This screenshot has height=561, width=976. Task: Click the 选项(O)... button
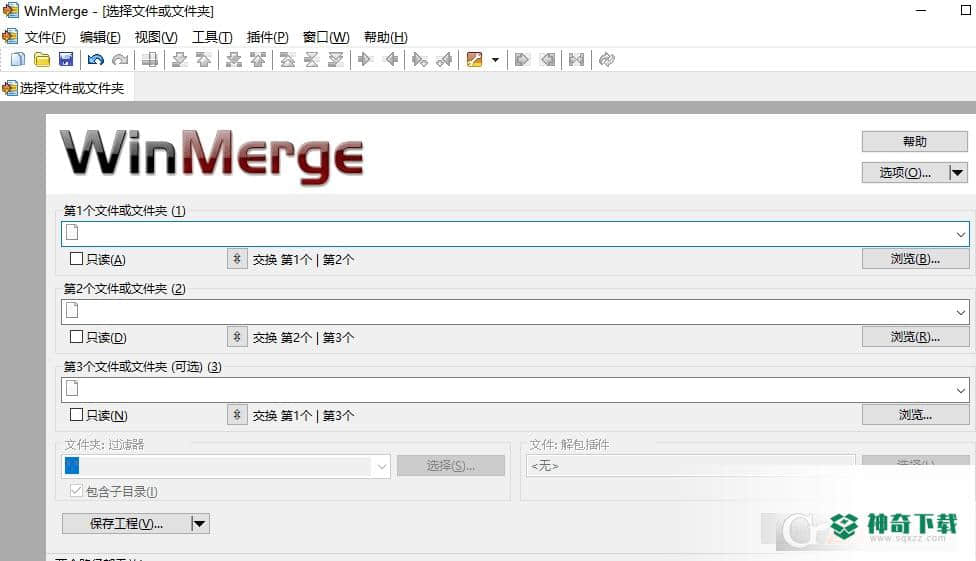[x=906, y=172]
